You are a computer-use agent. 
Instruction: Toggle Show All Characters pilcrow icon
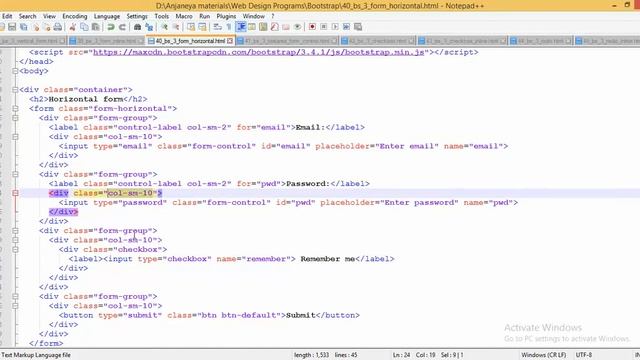[229, 27]
